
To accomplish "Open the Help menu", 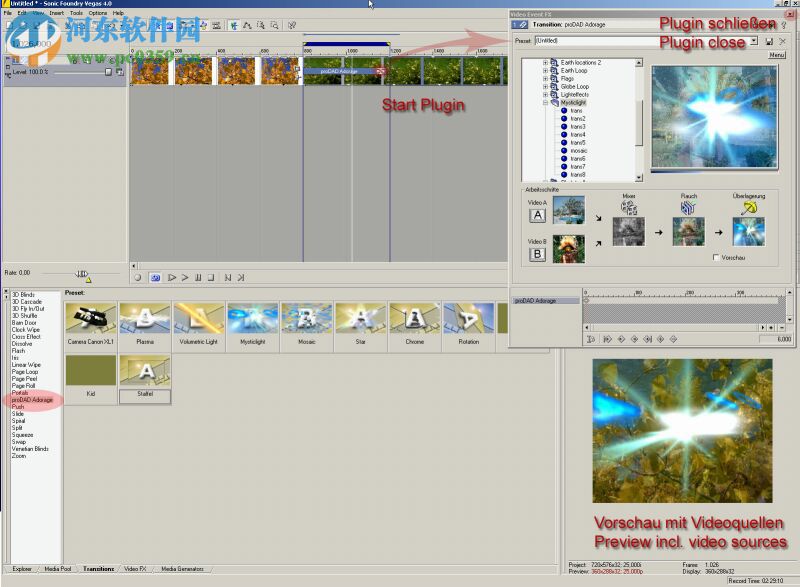I will tap(118, 13).
